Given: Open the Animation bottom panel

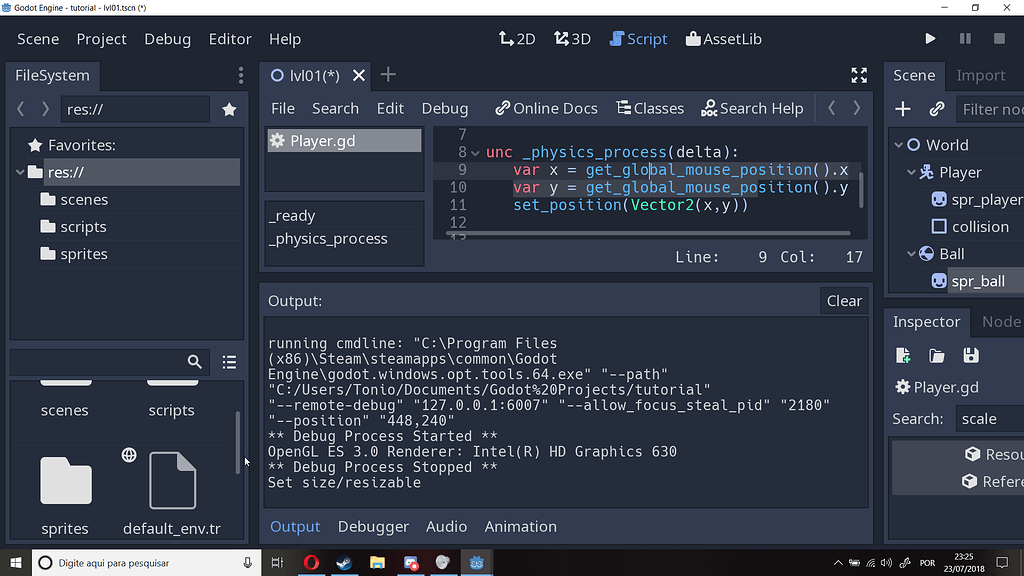Looking at the screenshot, I should 520,526.
